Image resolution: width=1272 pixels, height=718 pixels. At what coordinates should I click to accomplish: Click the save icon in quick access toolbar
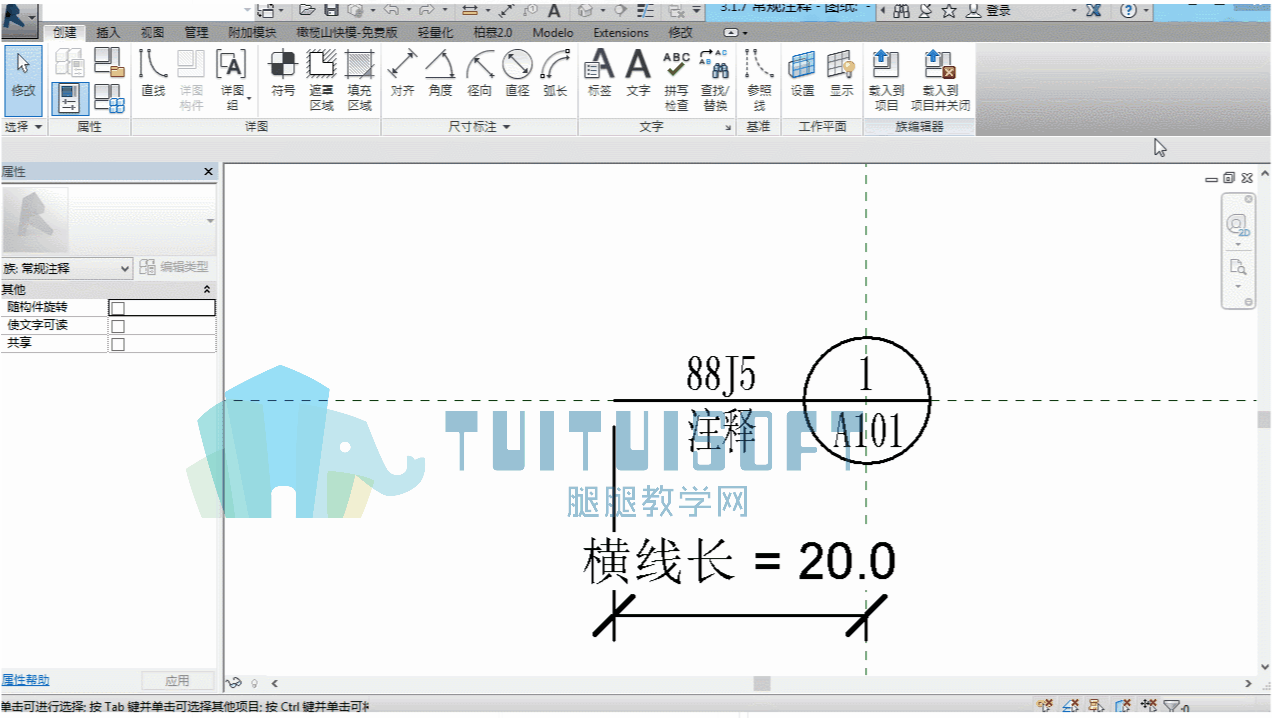click(330, 10)
